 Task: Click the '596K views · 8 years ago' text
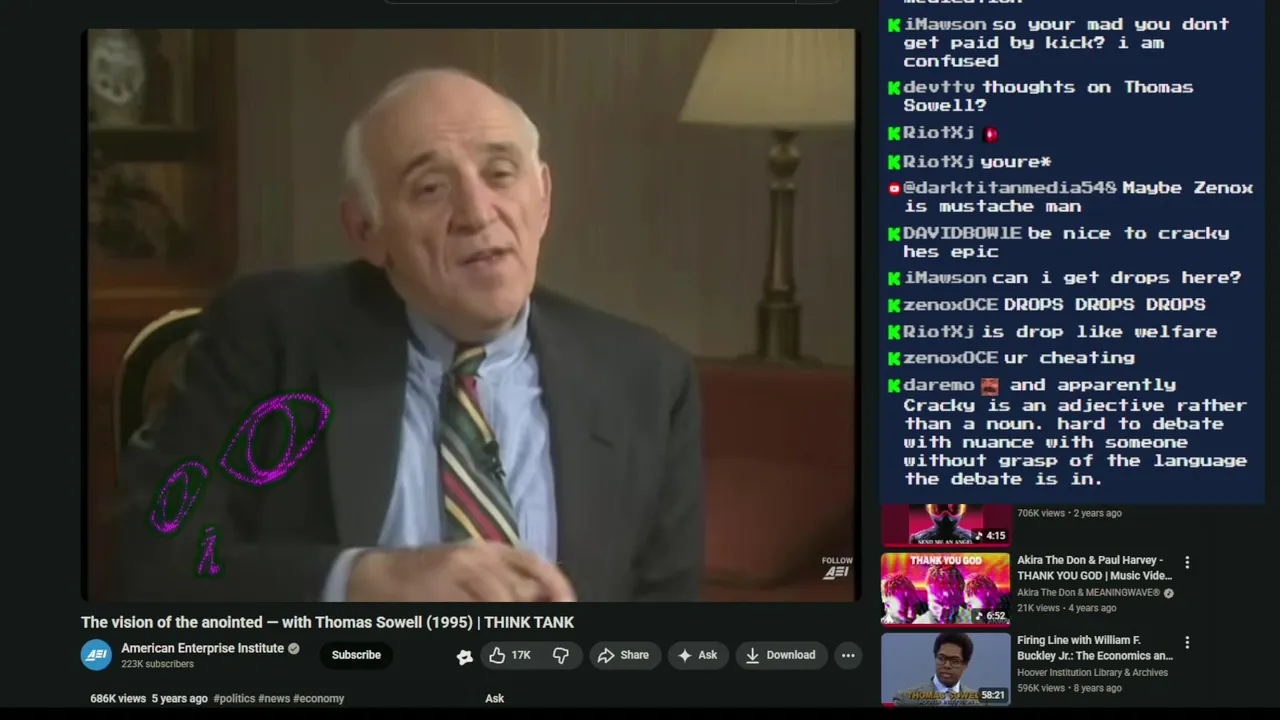point(1069,688)
